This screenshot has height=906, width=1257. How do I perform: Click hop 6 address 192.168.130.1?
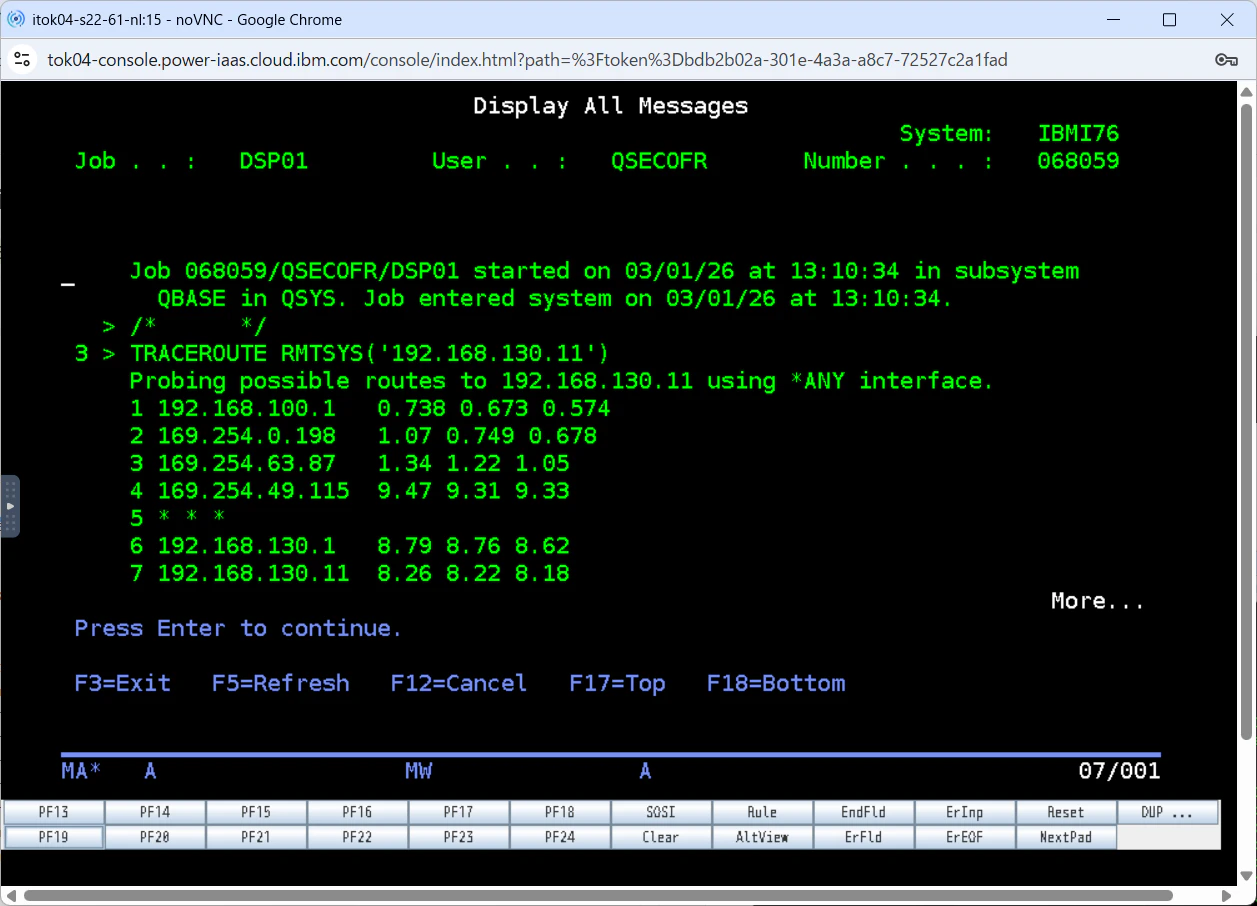click(x=246, y=546)
